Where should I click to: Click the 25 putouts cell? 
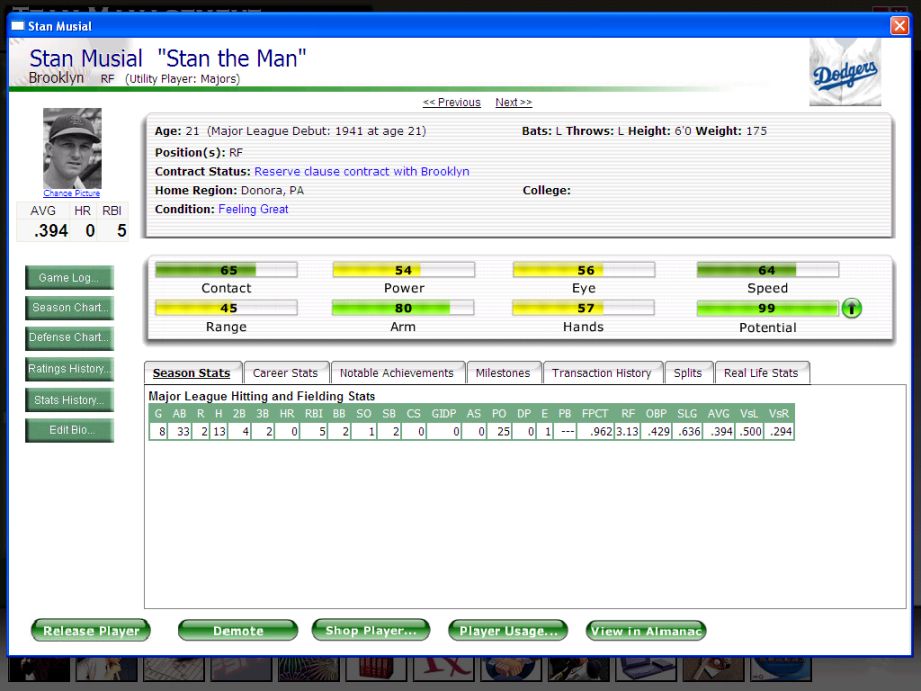click(x=500, y=431)
